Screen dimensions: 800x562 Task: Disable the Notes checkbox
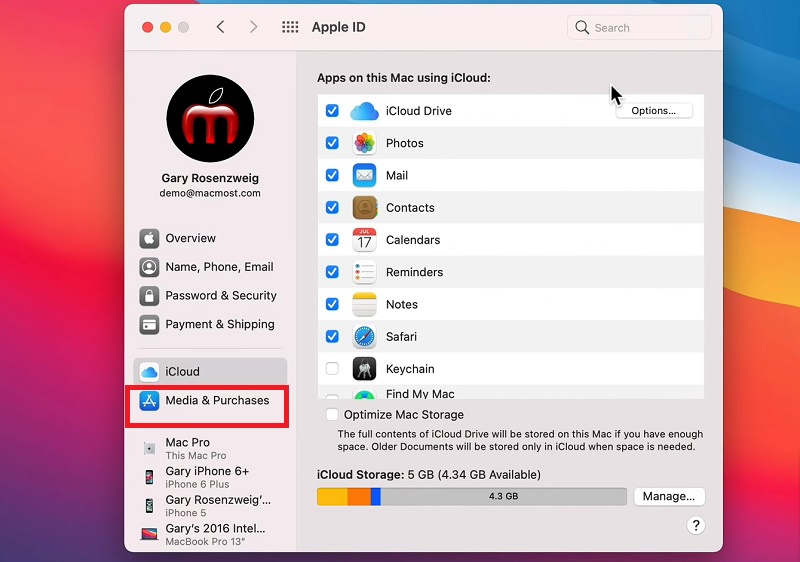click(x=332, y=304)
